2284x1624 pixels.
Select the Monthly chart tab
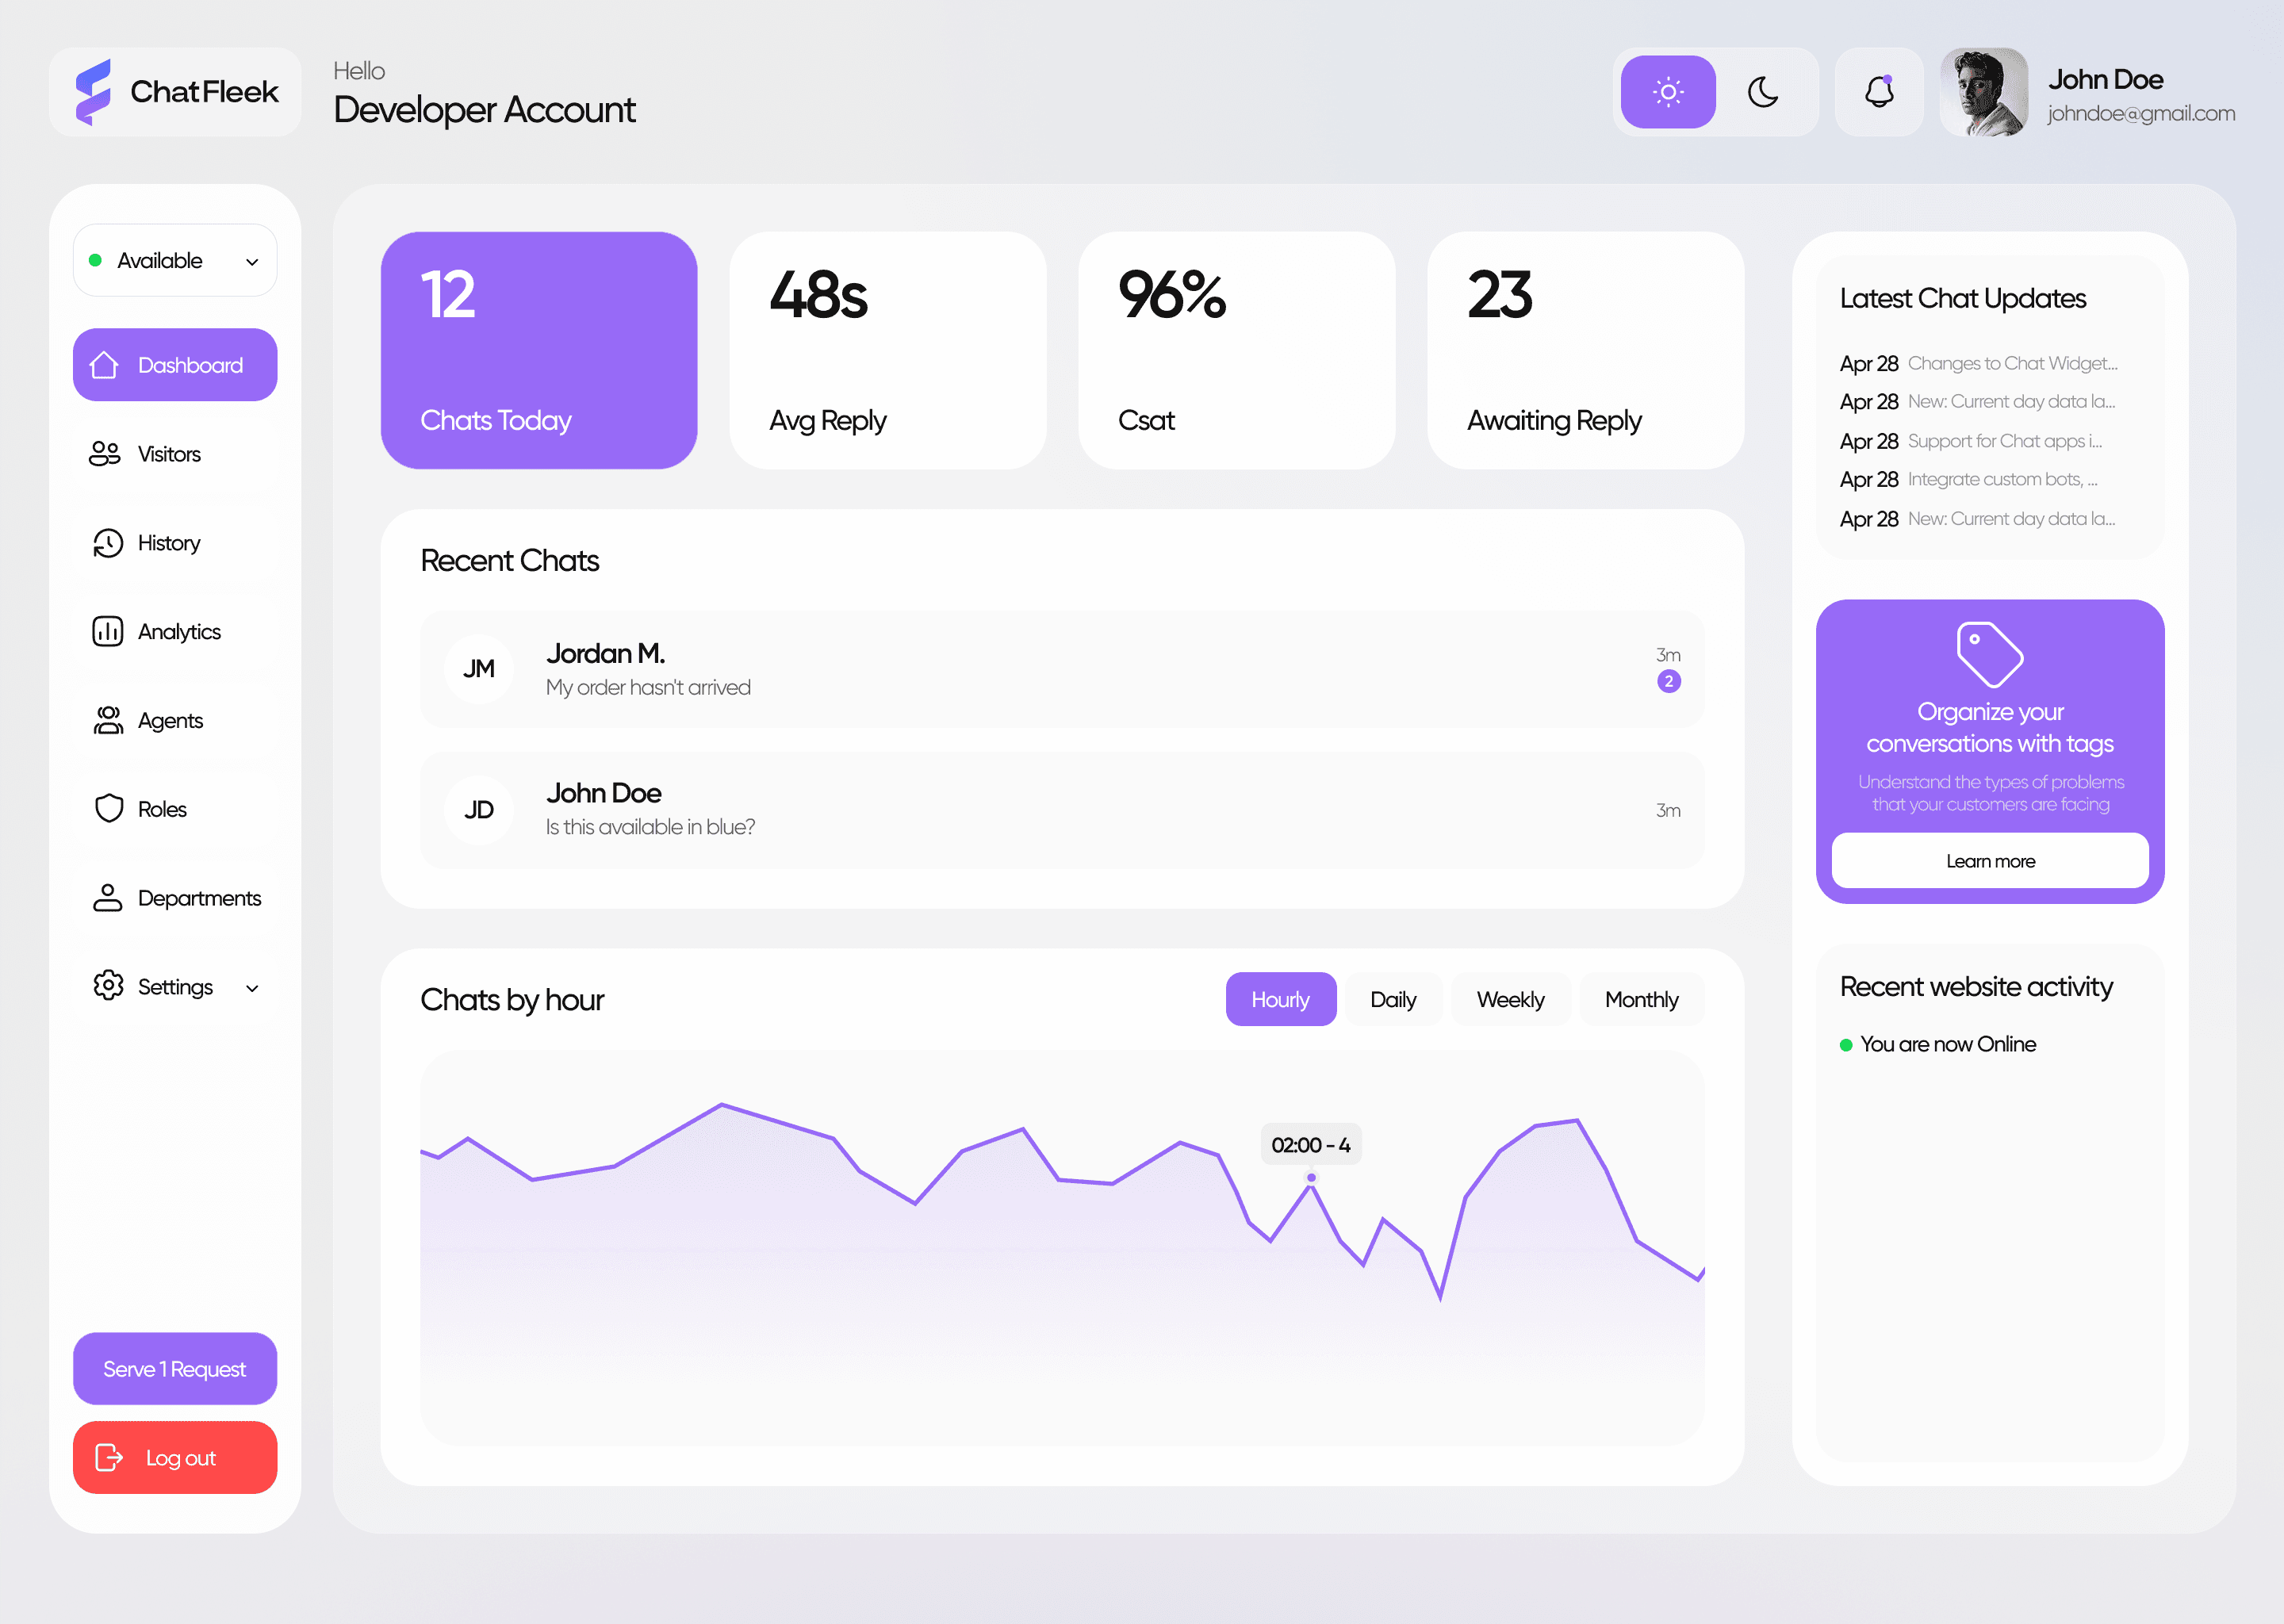click(1641, 999)
